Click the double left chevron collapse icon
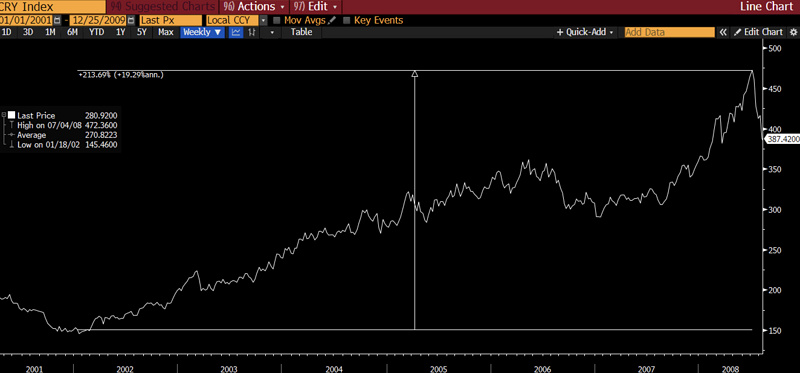Viewport: 800px width, 373px height. [723, 32]
